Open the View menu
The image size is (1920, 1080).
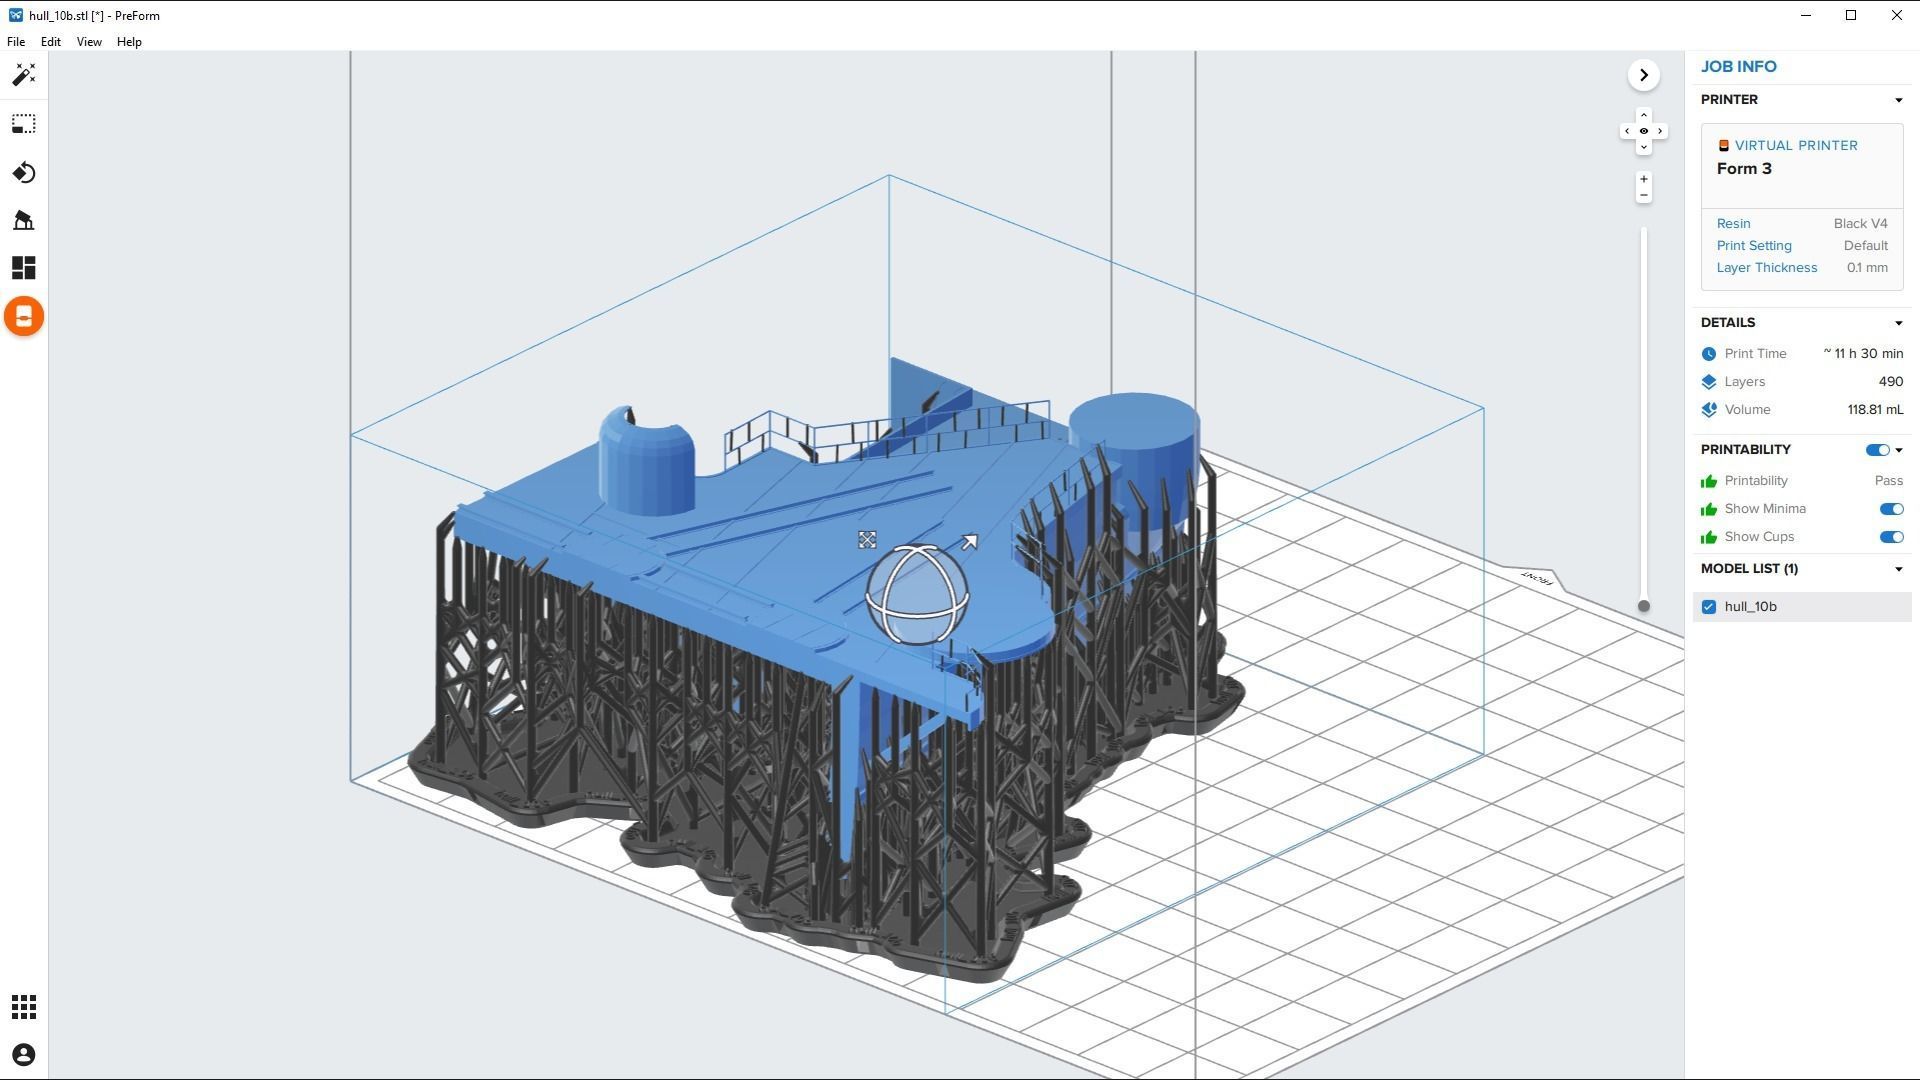point(89,42)
